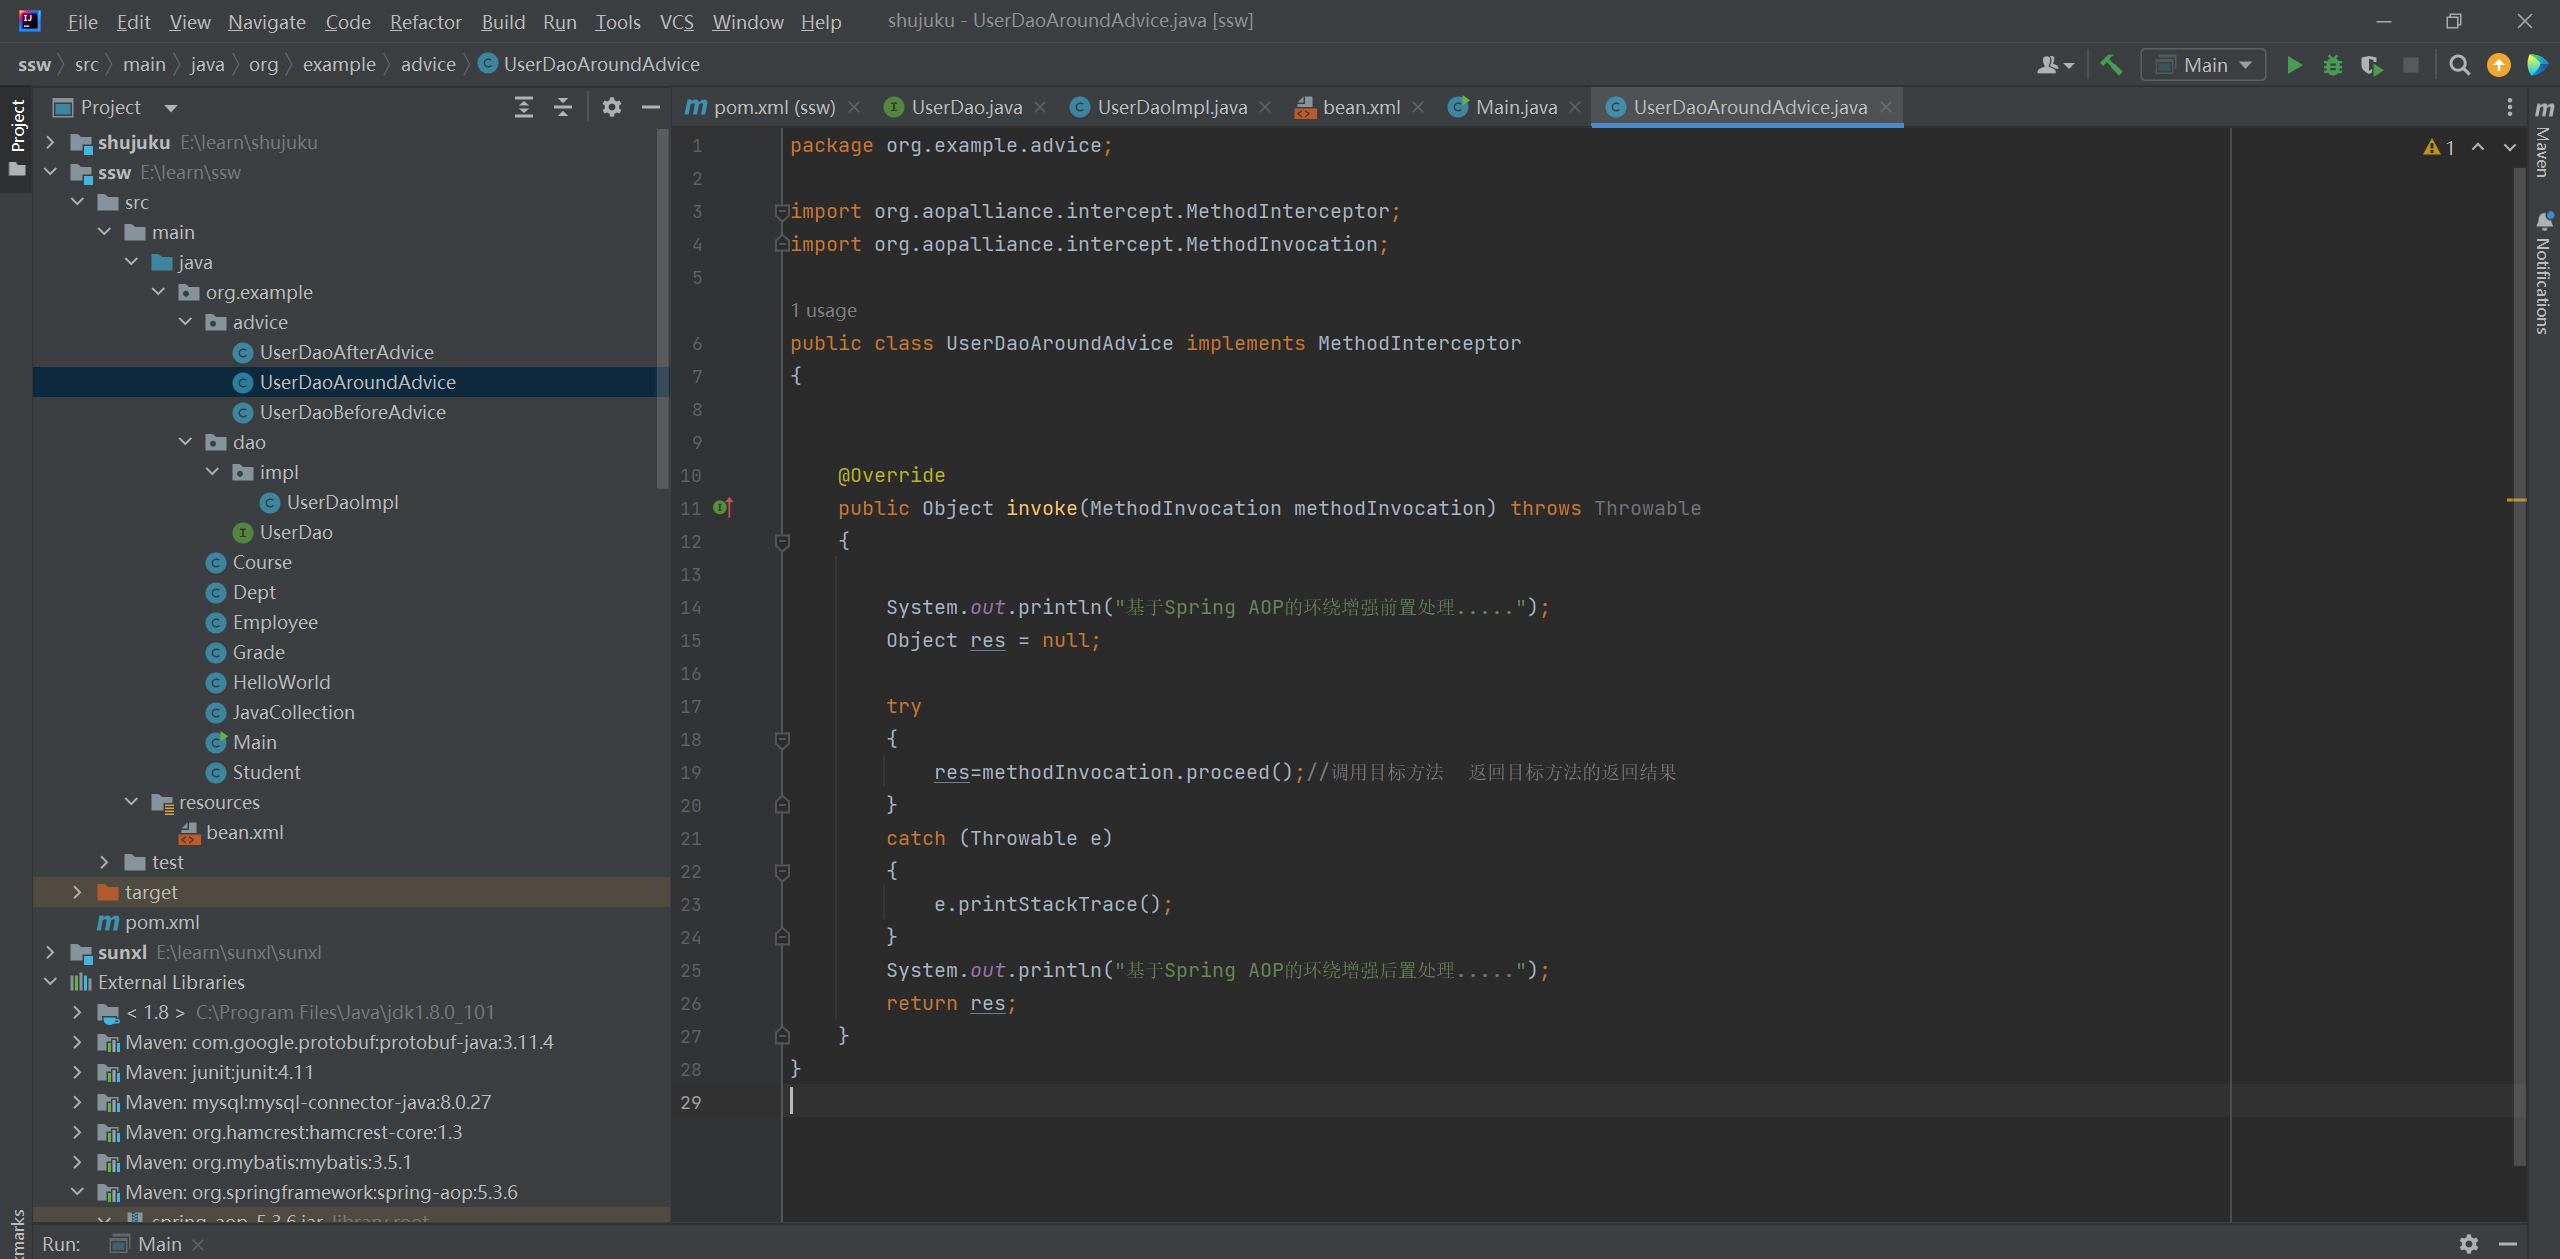Click Run with Coverage icon
2560x1259 pixels.
coord(2371,65)
